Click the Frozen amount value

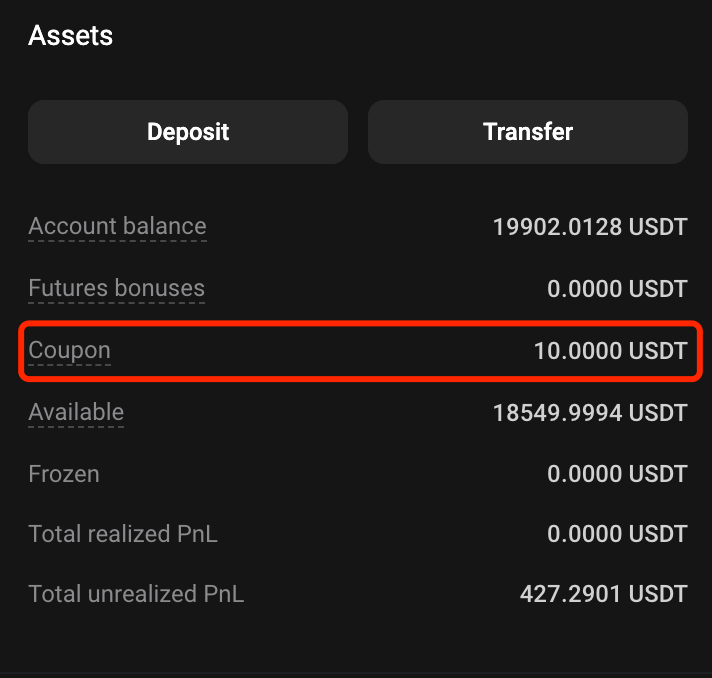(617, 474)
